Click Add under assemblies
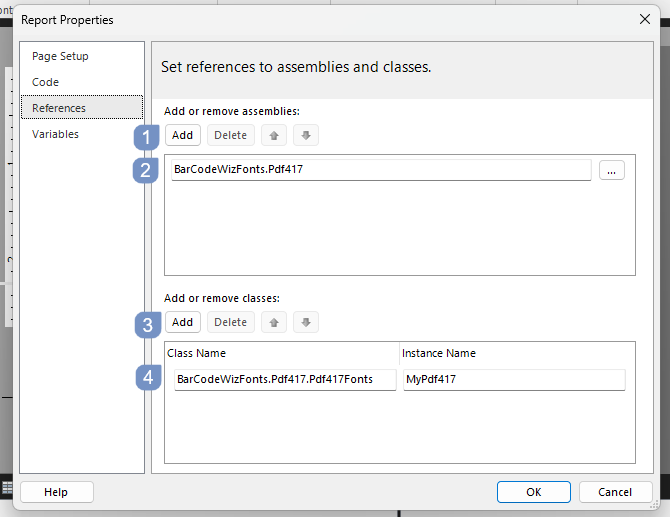Screen dimensions: 670x517 [182, 135]
